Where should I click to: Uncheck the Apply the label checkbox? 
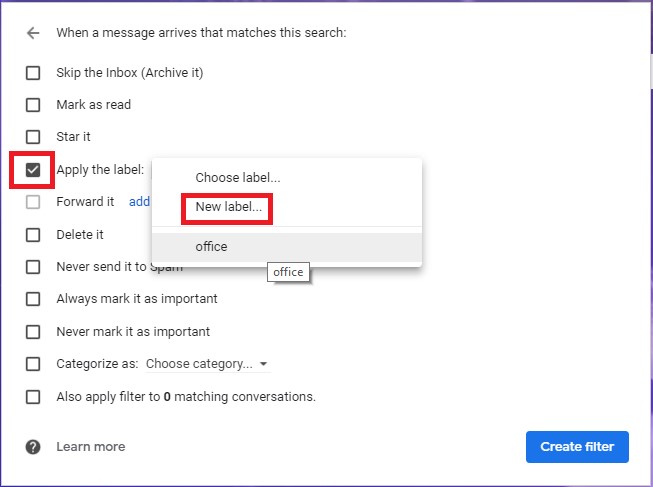(x=33, y=170)
